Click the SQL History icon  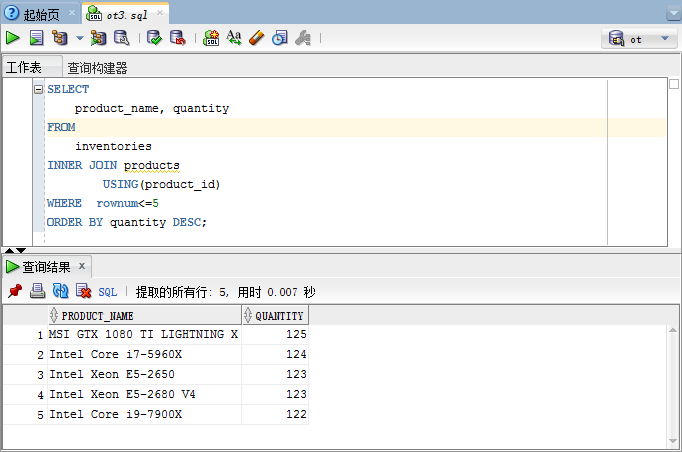pyautogui.click(x=280, y=38)
